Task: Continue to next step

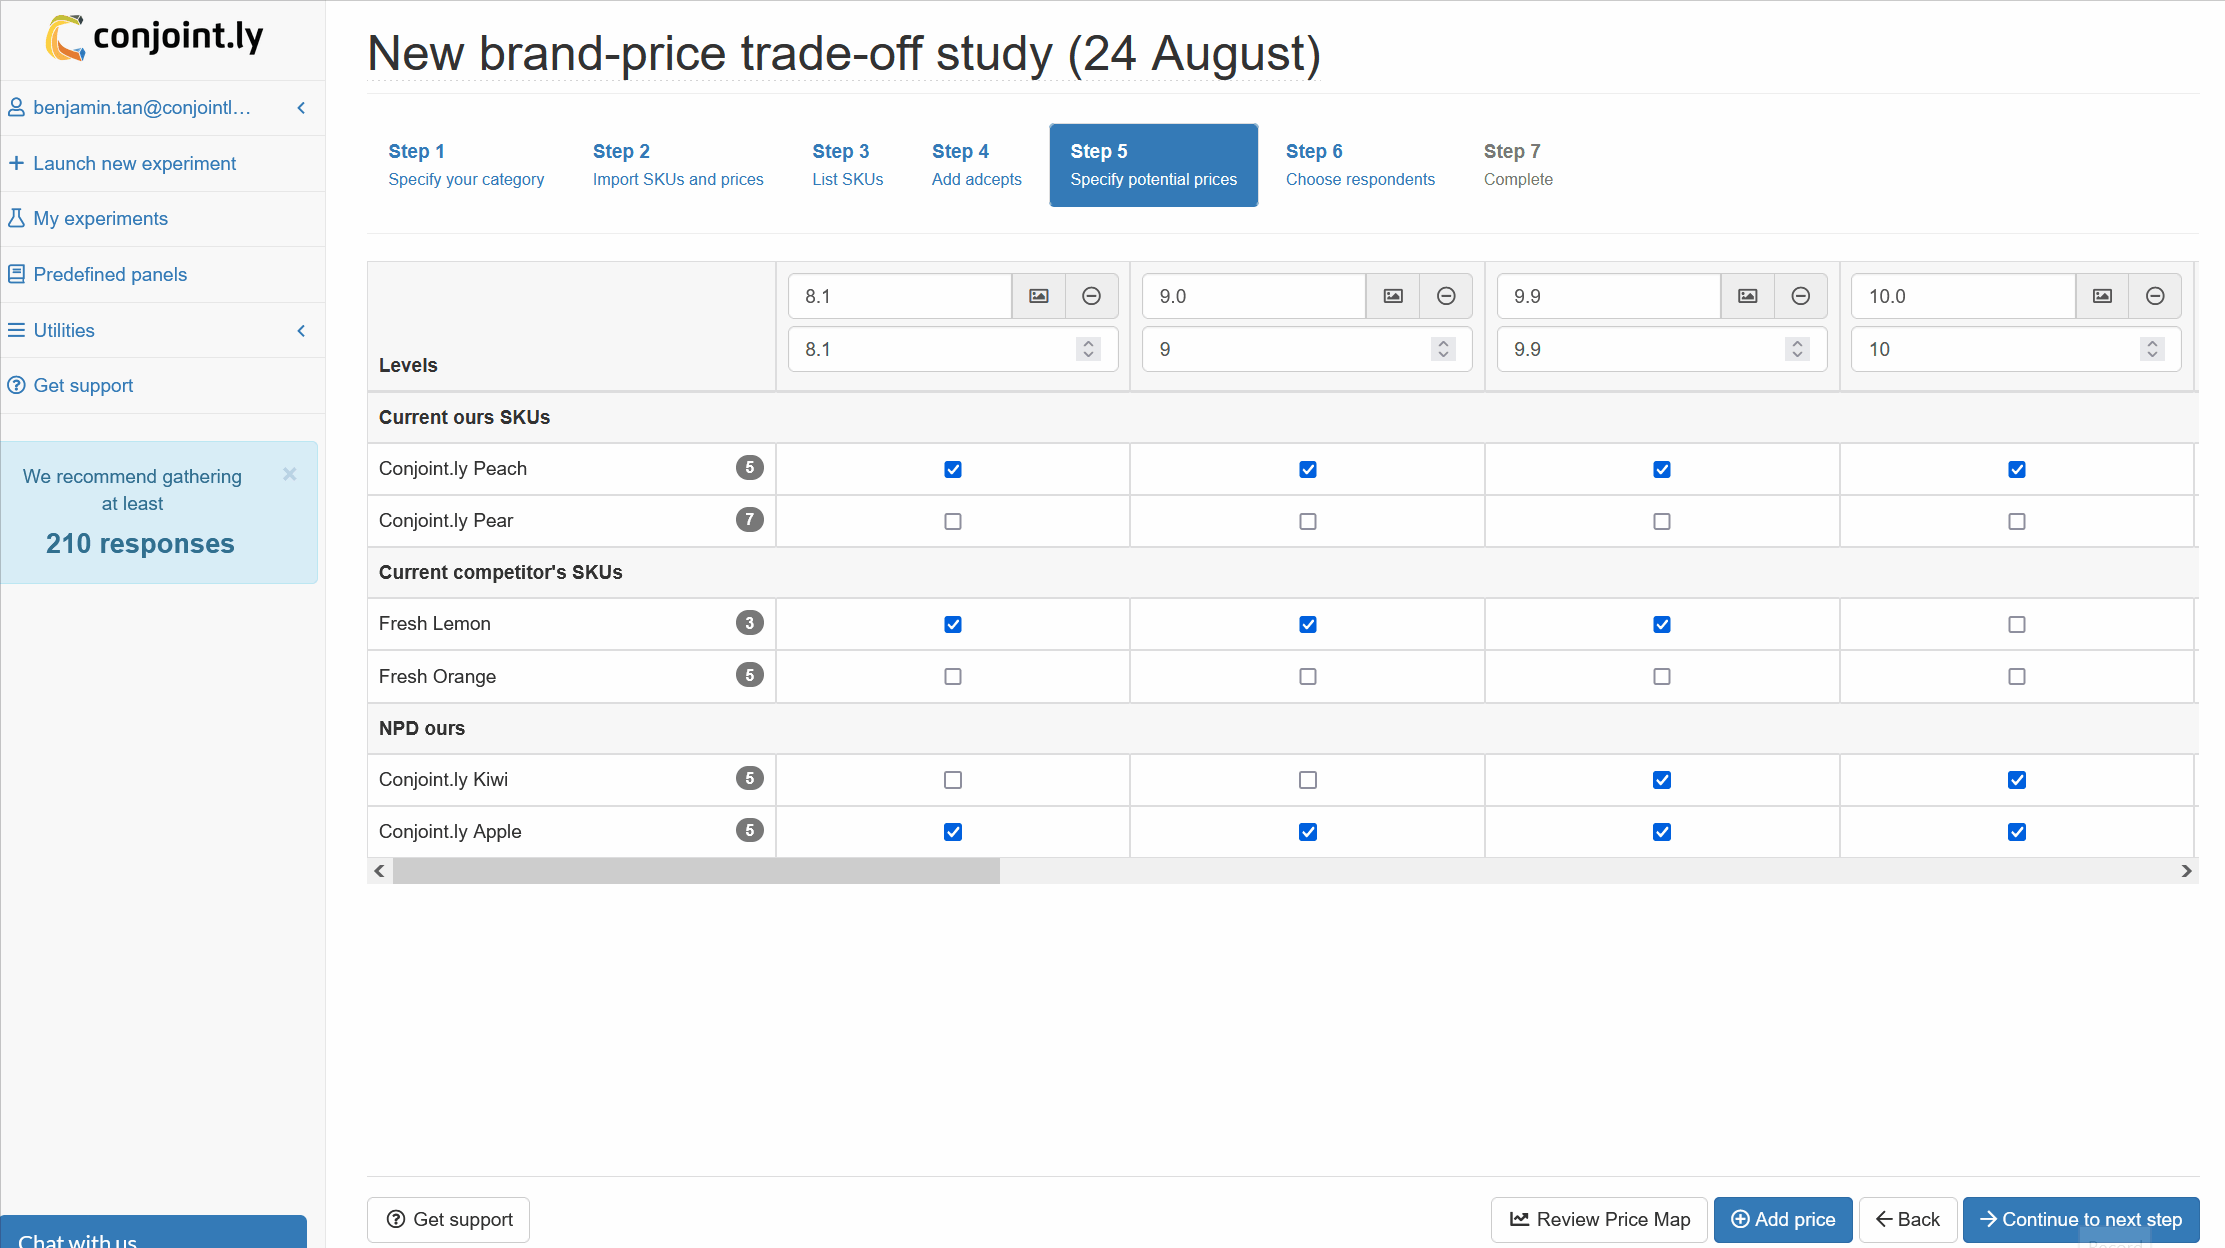Action: pyautogui.click(x=2081, y=1219)
